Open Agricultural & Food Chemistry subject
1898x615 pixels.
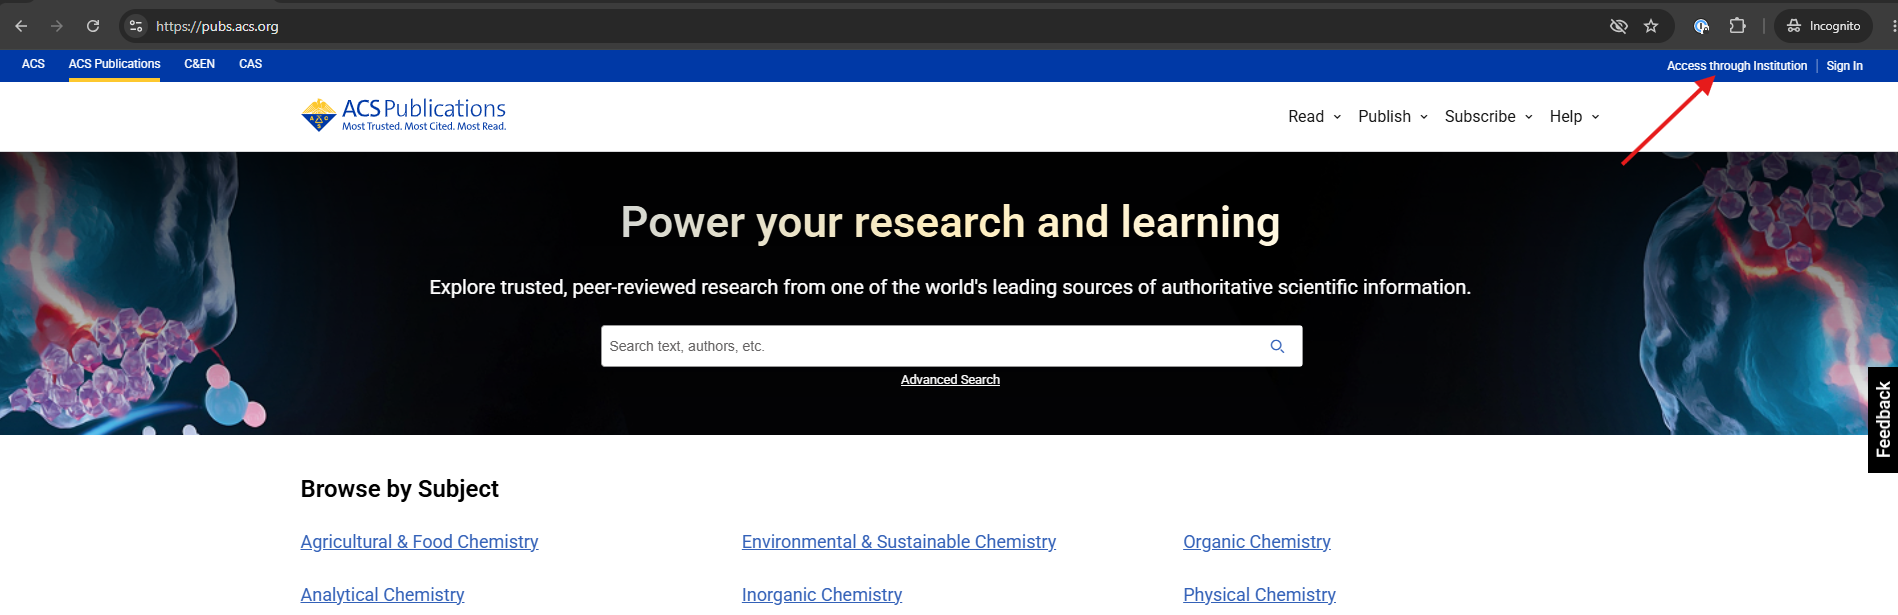[x=419, y=542]
